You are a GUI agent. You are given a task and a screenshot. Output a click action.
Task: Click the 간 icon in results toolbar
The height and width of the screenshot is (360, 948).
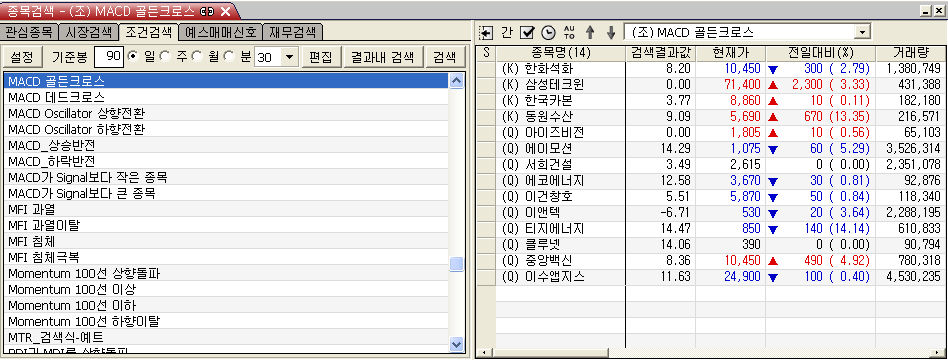point(507,32)
